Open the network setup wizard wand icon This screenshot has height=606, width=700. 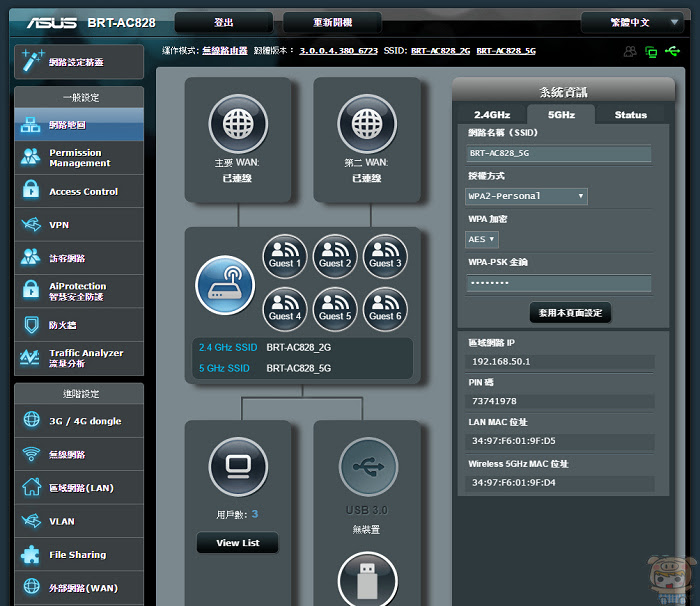pos(33,60)
